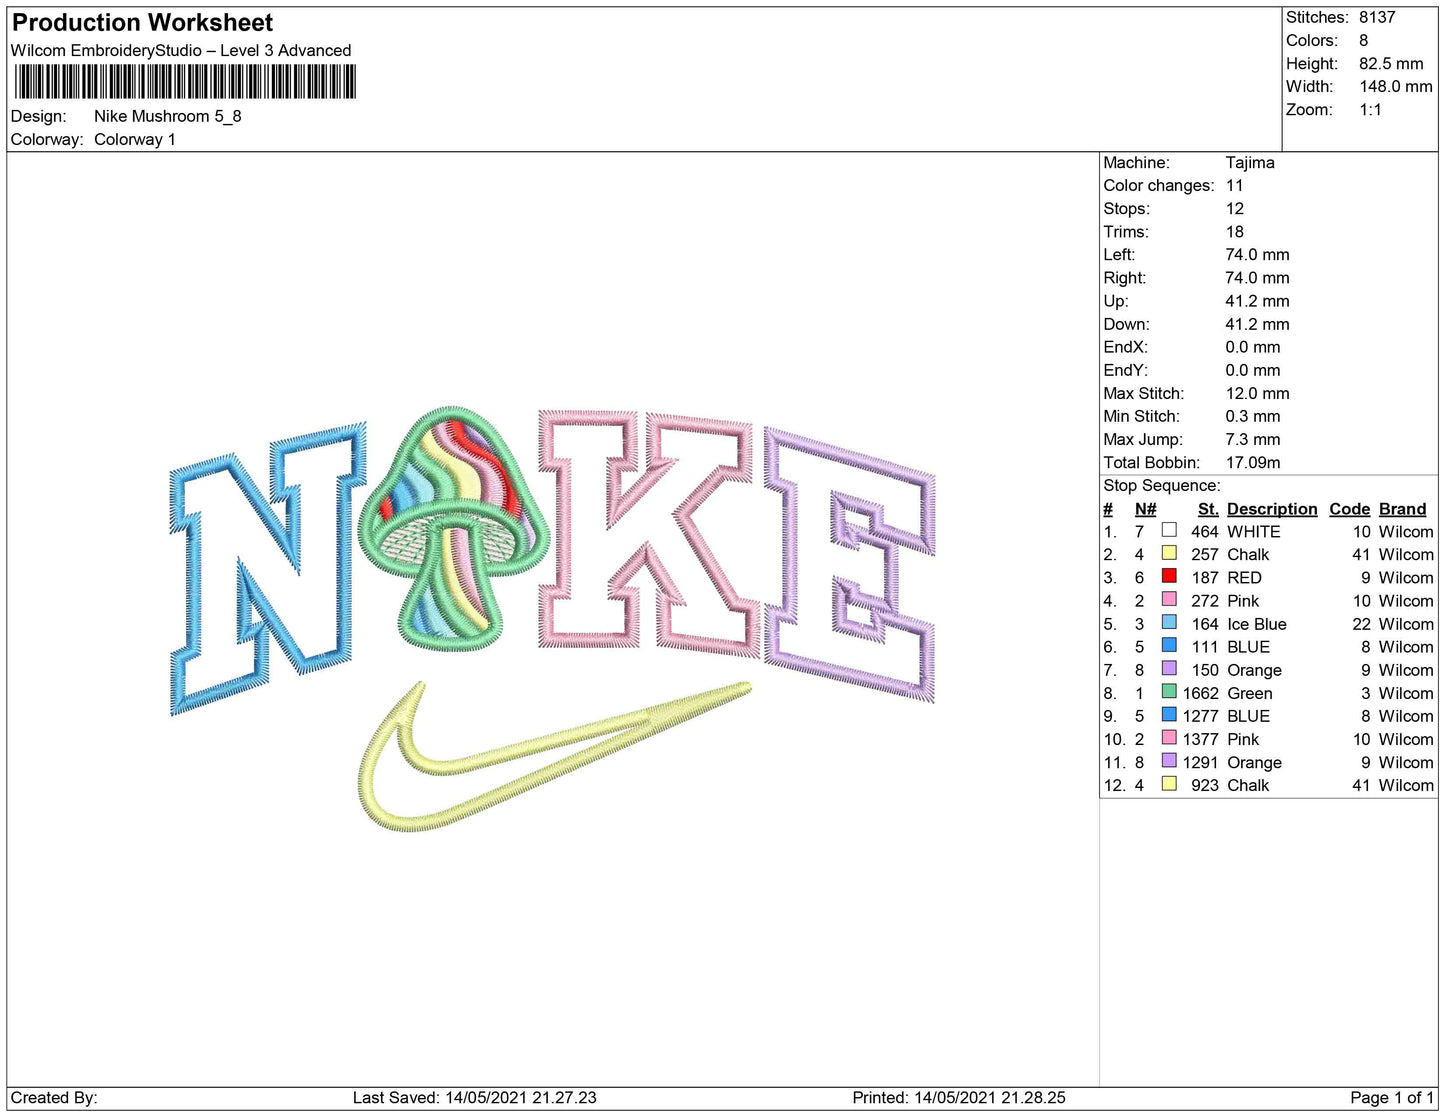
Task: Click the "St." column header
Action: point(1208,509)
